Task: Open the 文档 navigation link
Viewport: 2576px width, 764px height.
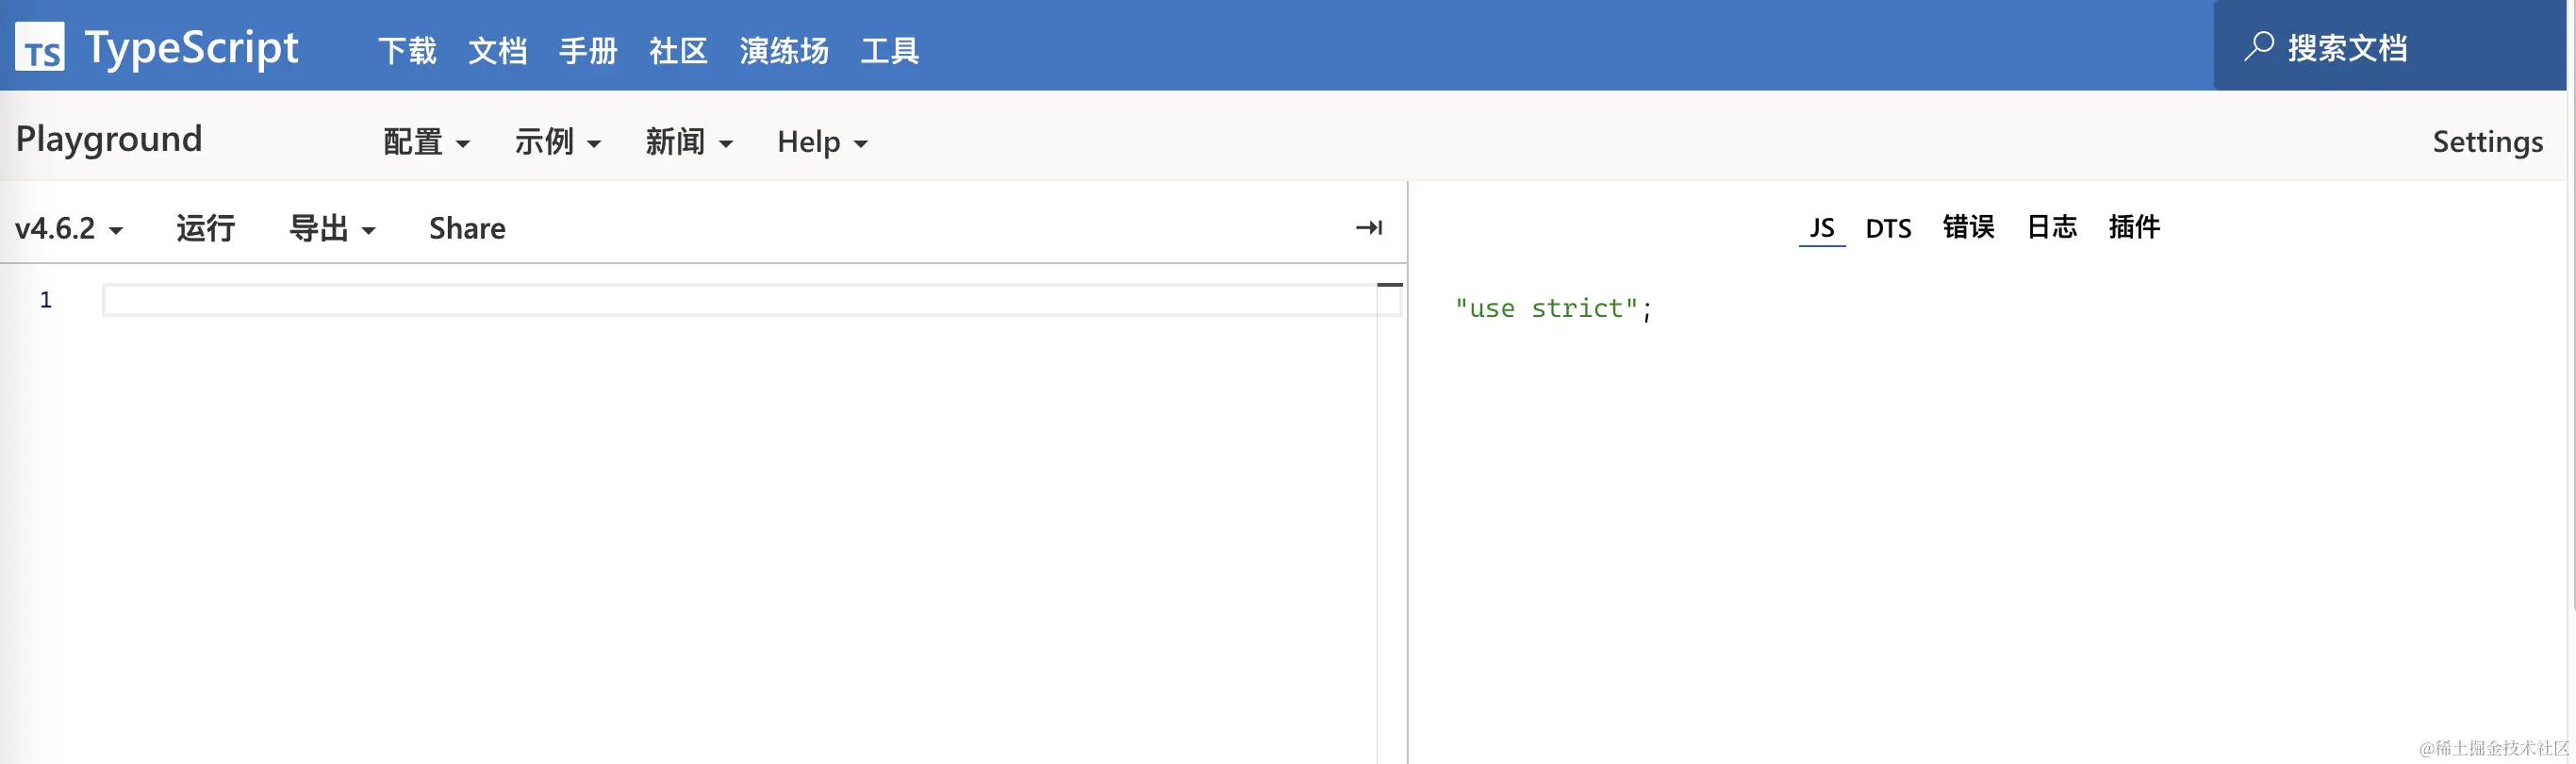Action: coord(497,50)
